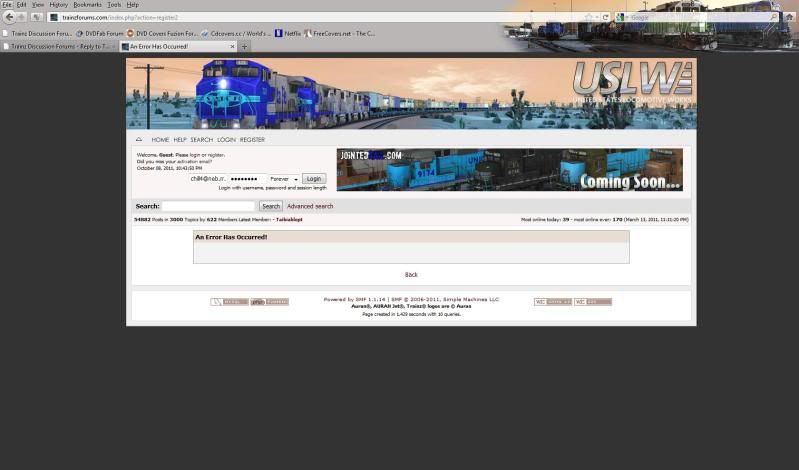The width and height of the screenshot is (799, 470).
Task: Go back with the browser back arrow
Action: click(x=9, y=17)
